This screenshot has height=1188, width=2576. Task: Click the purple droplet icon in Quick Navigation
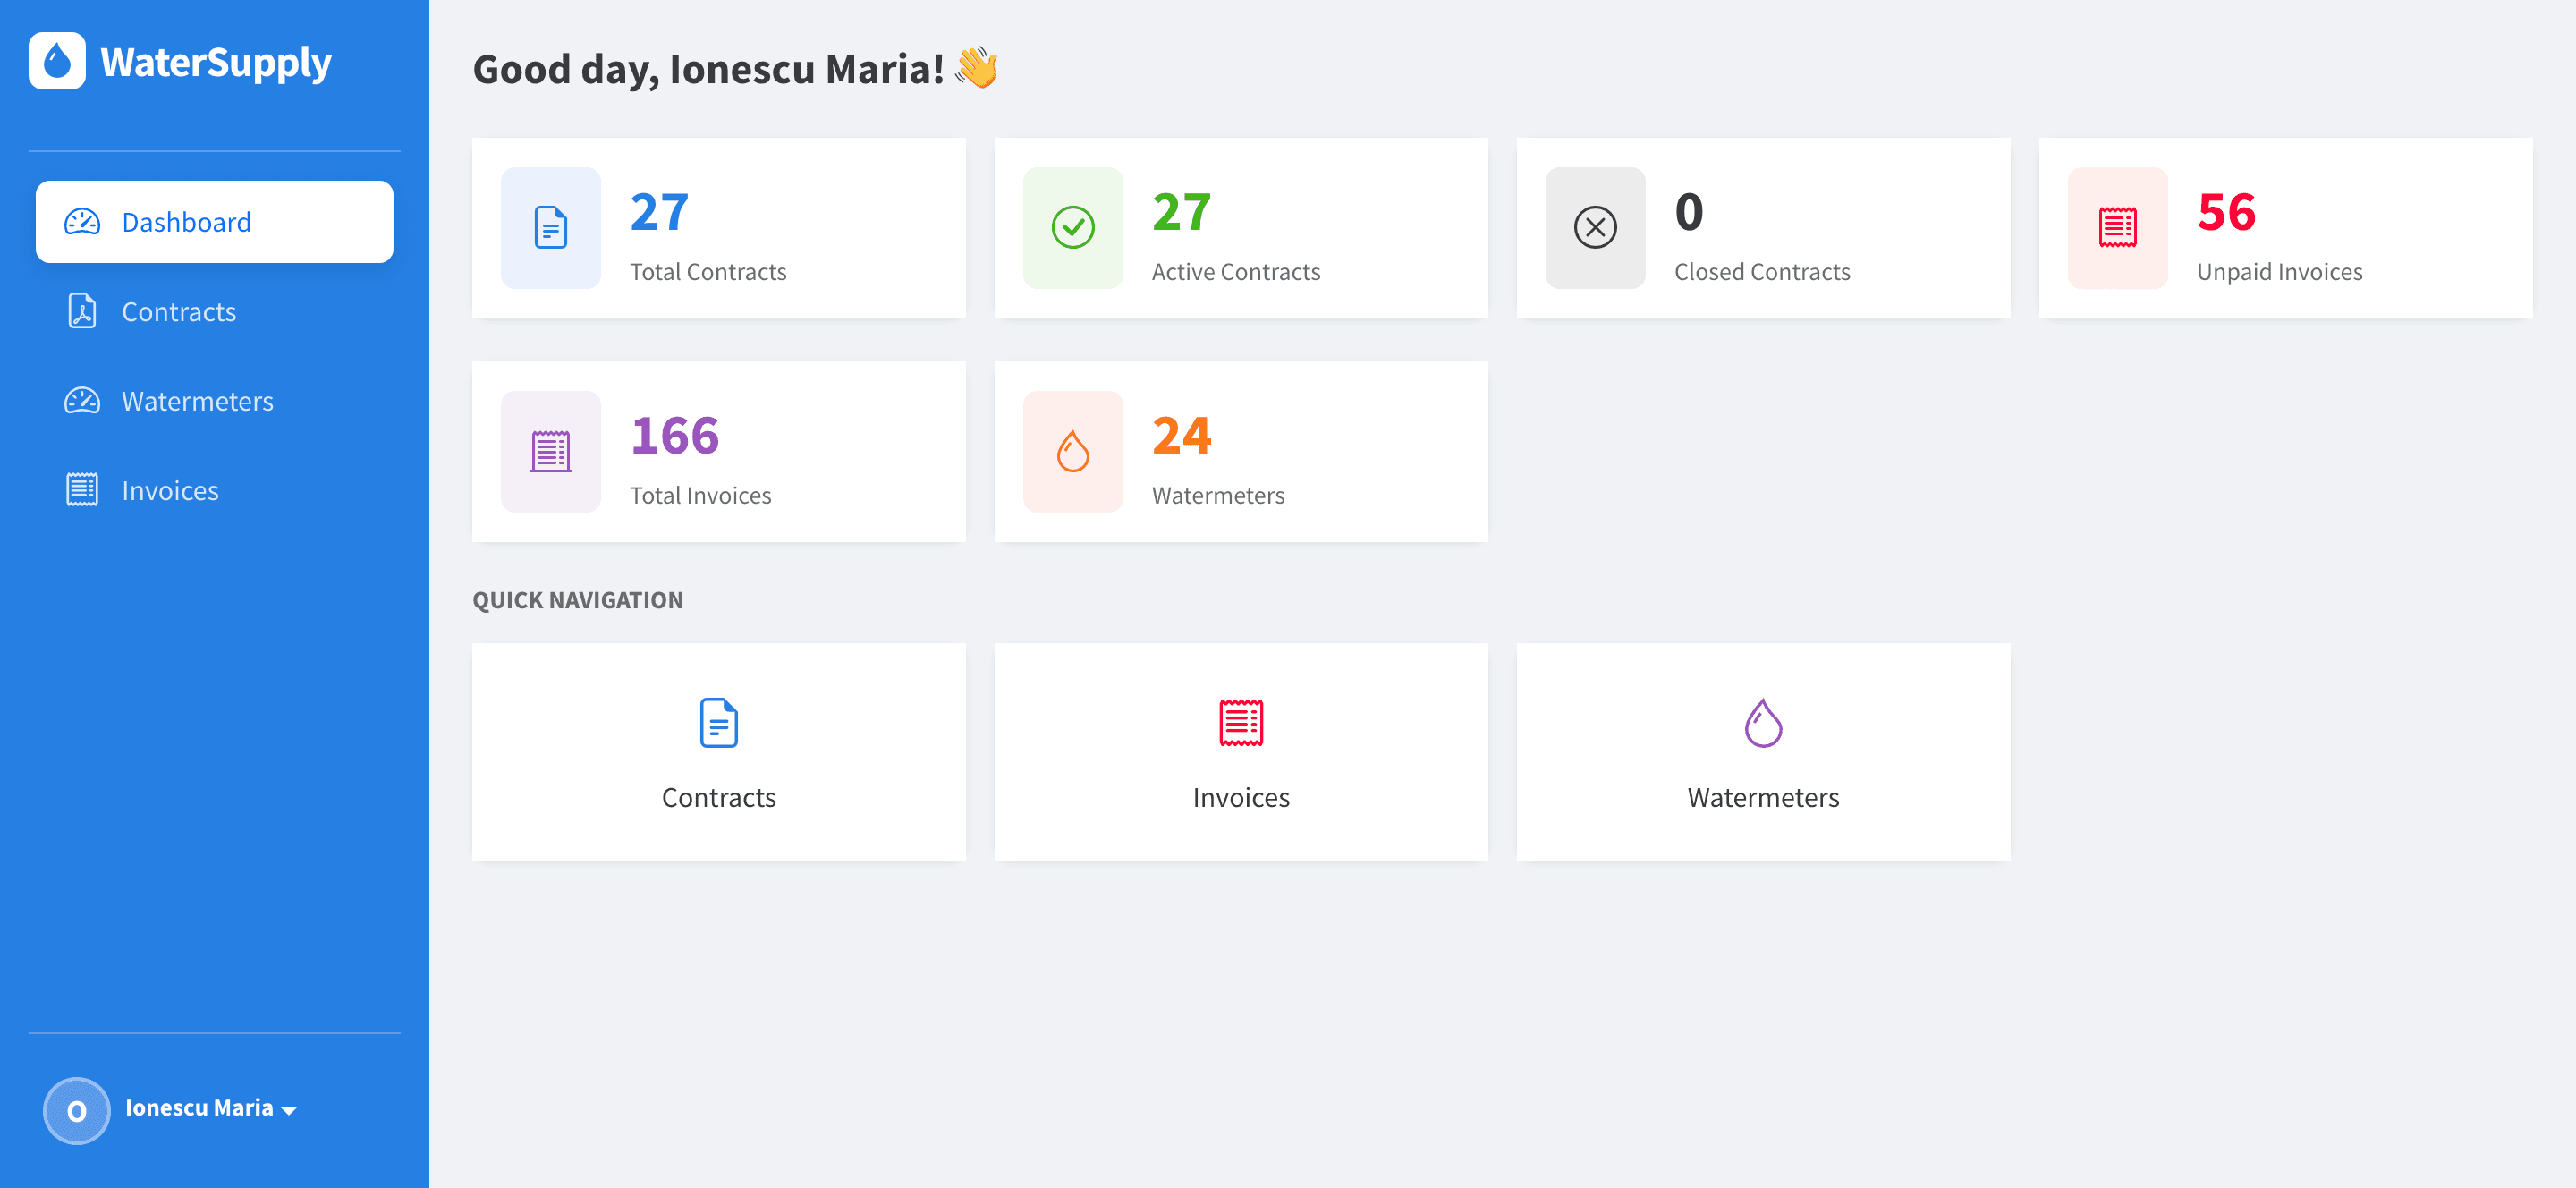click(1763, 723)
